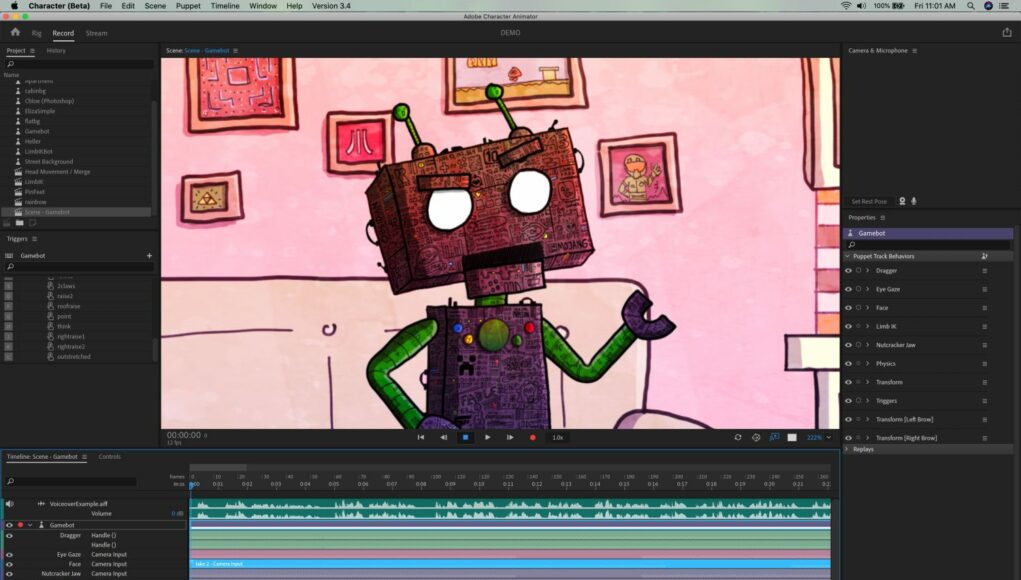The image size is (1021, 580).
Task: Expand the Face behavior parameters
Action: [x=867, y=308]
